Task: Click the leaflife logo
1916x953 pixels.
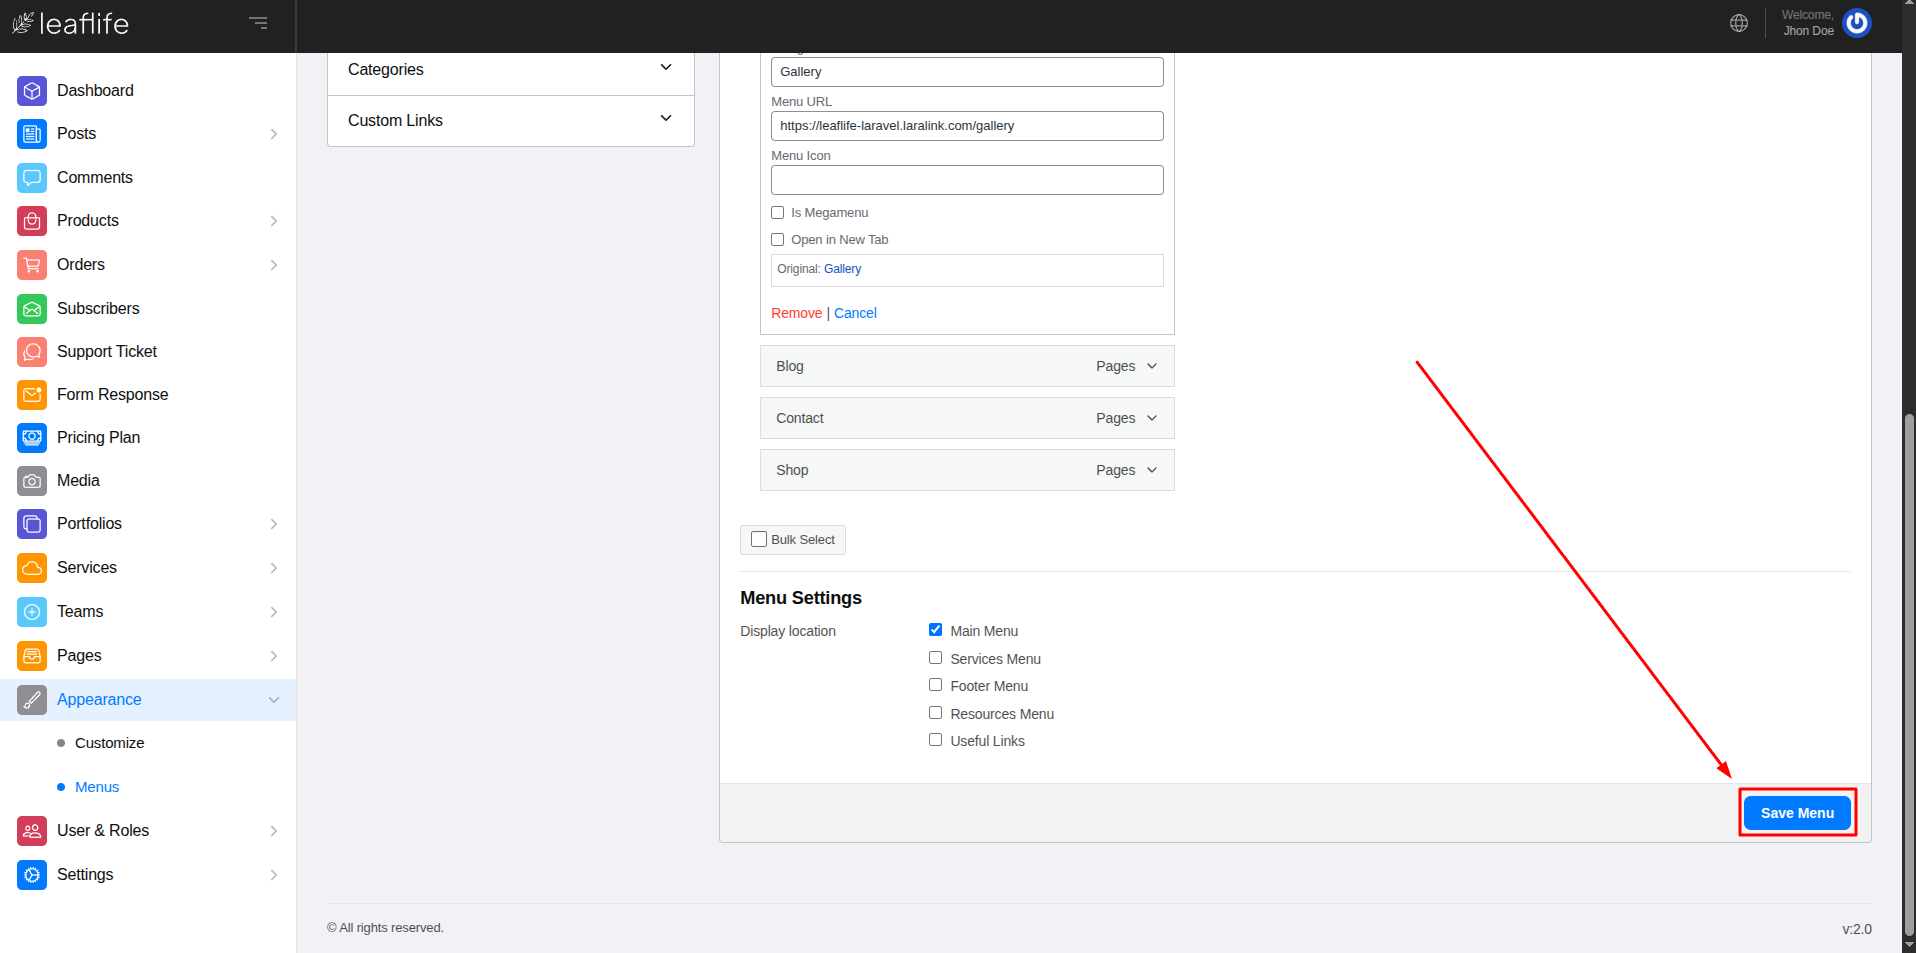Action: coord(71,23)
